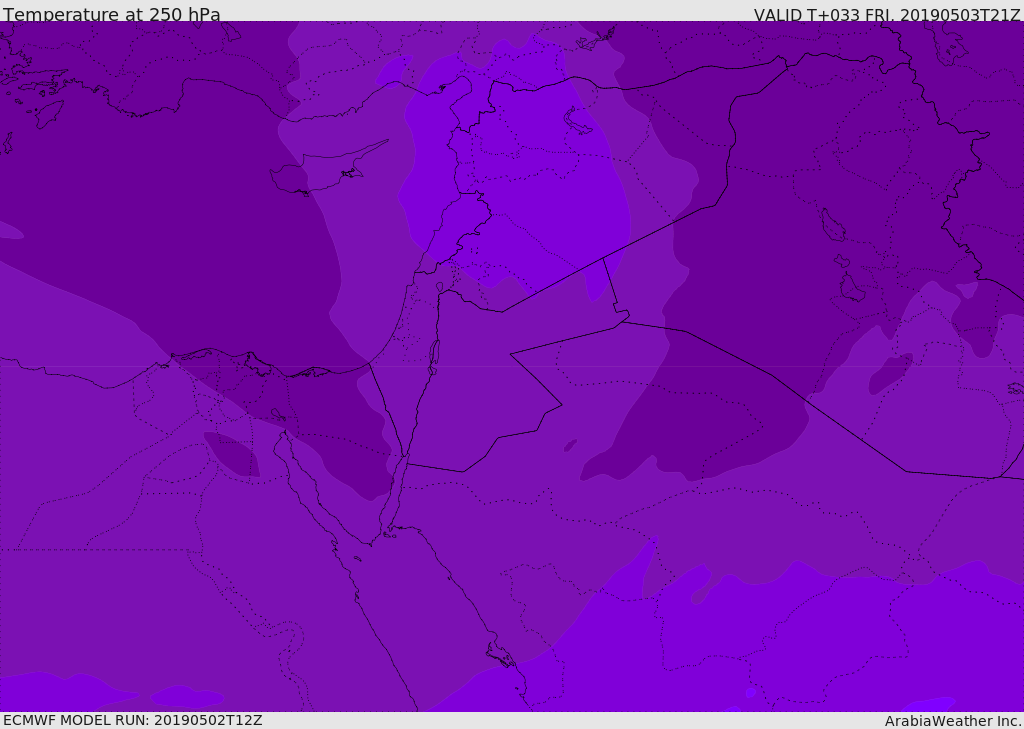Click the 'VALID T+033 FRI. 20190503T21Z' timestamp
This screenshot has width=1024, height=729.
pyautogui.click(x=886, y=14)
